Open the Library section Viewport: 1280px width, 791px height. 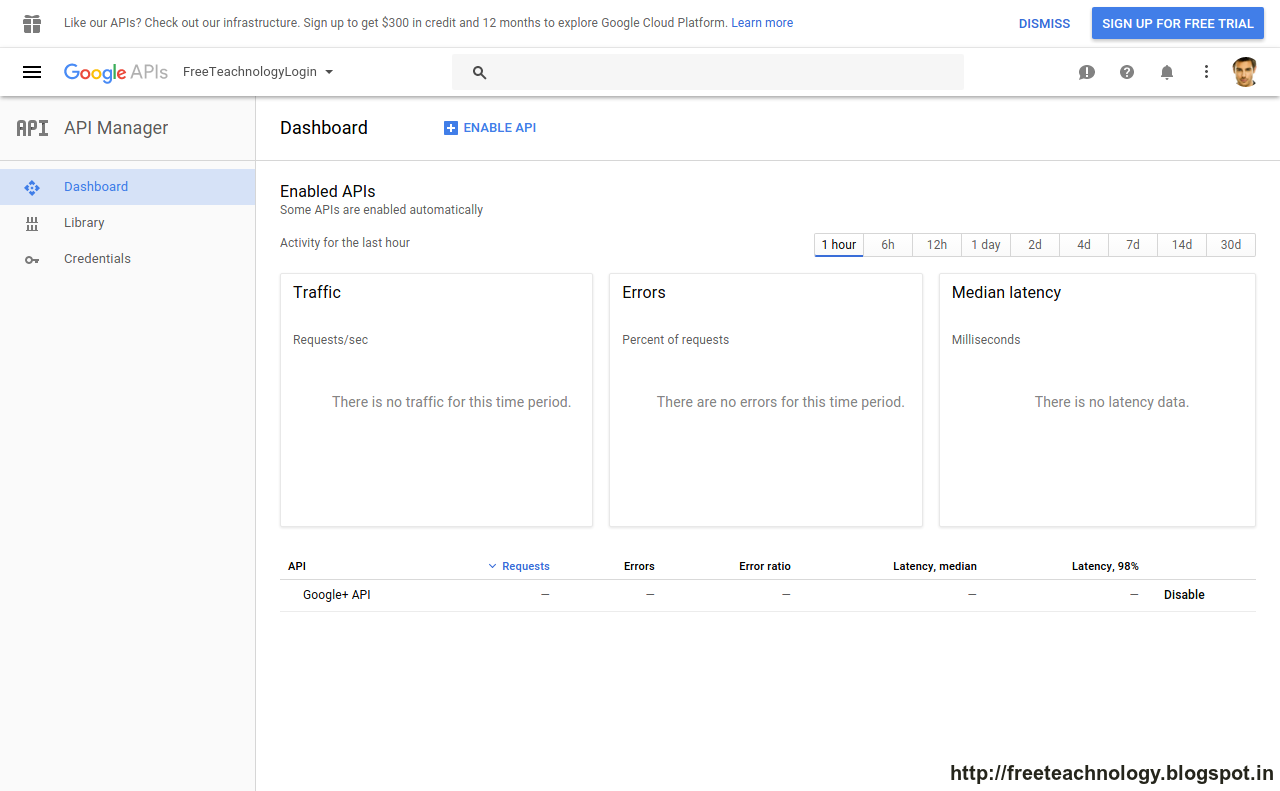[127, 223]
